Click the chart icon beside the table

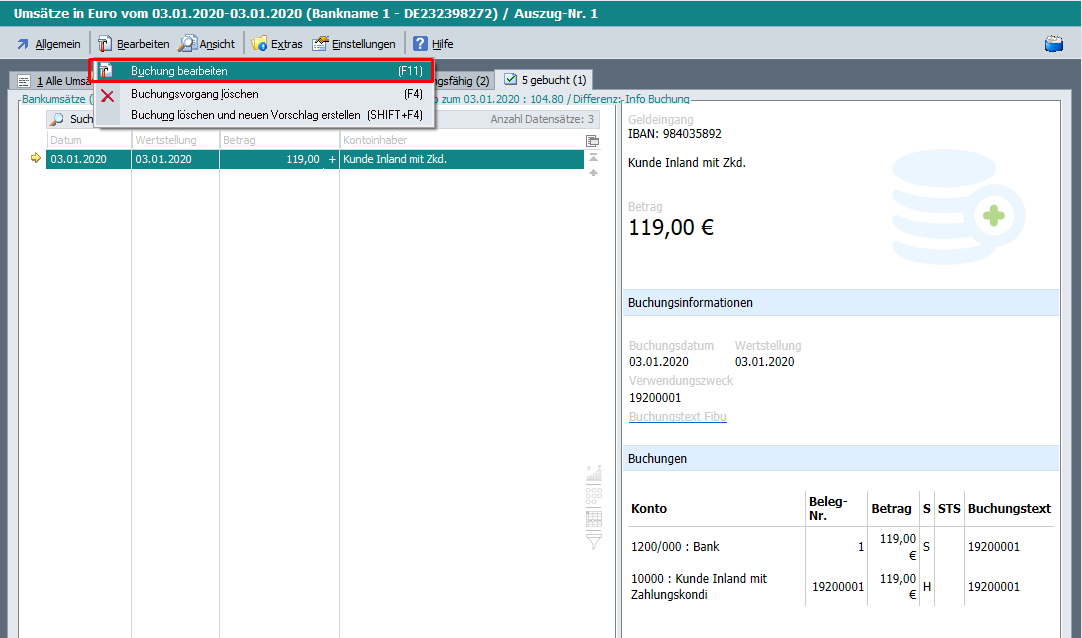tap(593, 472)
